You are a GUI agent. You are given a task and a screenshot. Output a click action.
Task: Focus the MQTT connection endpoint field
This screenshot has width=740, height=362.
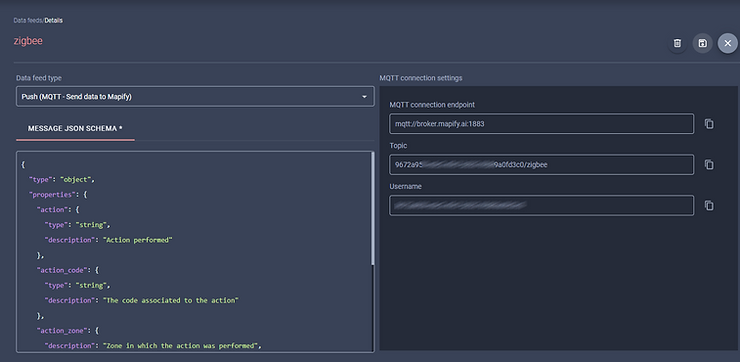541,124
